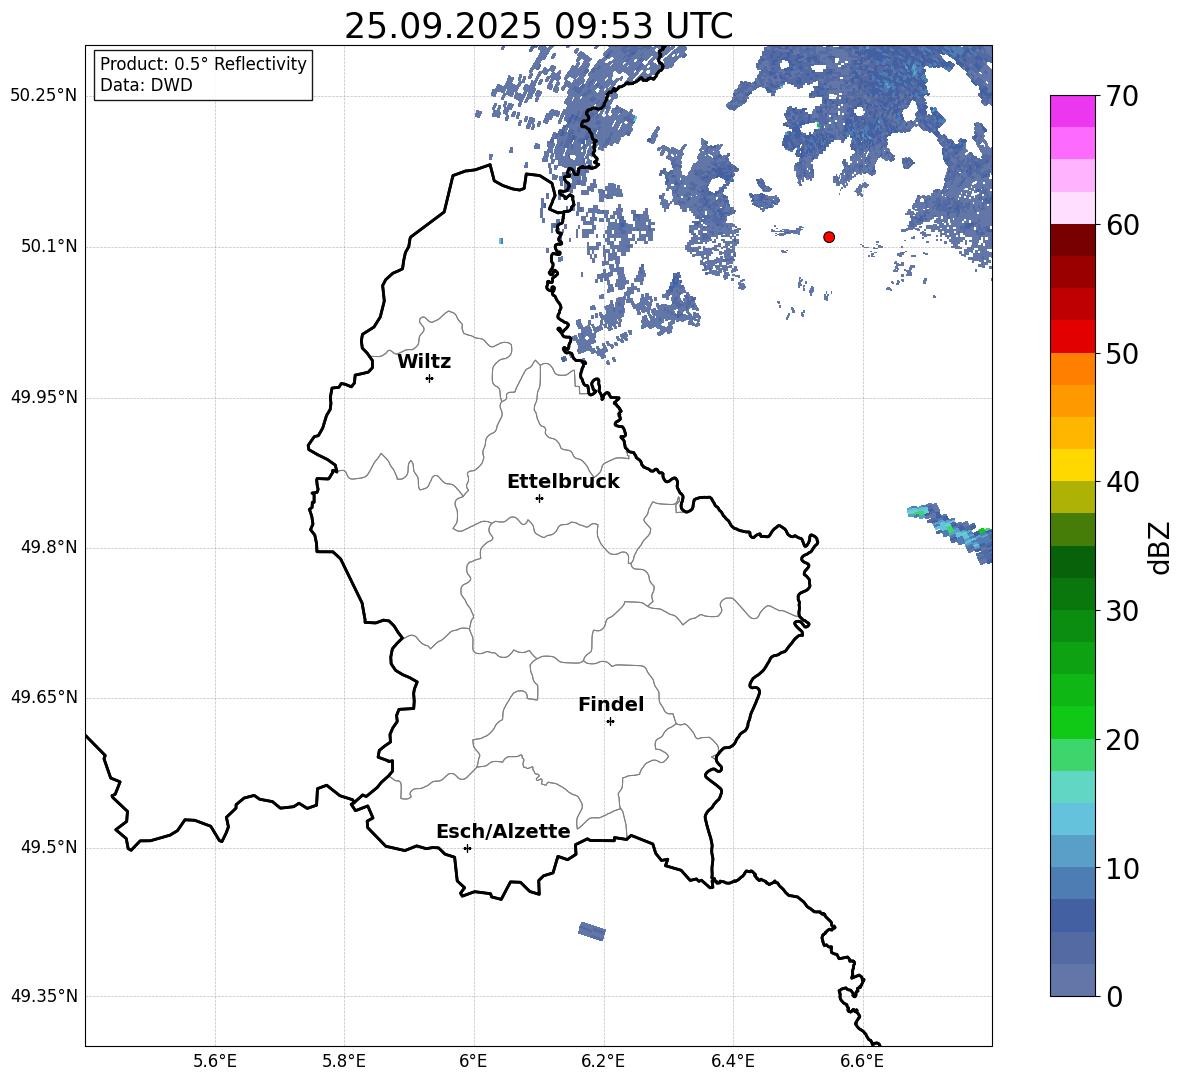Image resolution: width=1184 pixels, height=1081 pixels.
Task: Click the Esch/Alzette station cross marker
Action: pos(467,848)
